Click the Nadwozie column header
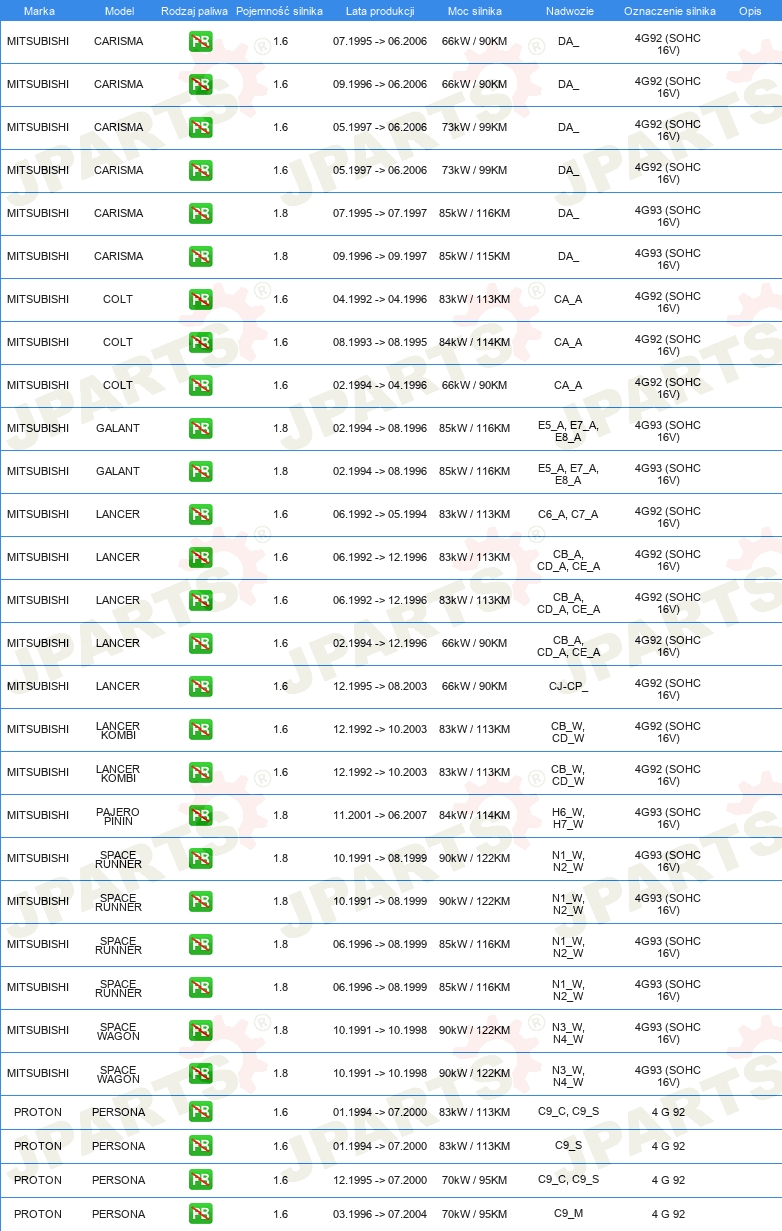The width and height of the screenshot is (782, 1231). 569,11
